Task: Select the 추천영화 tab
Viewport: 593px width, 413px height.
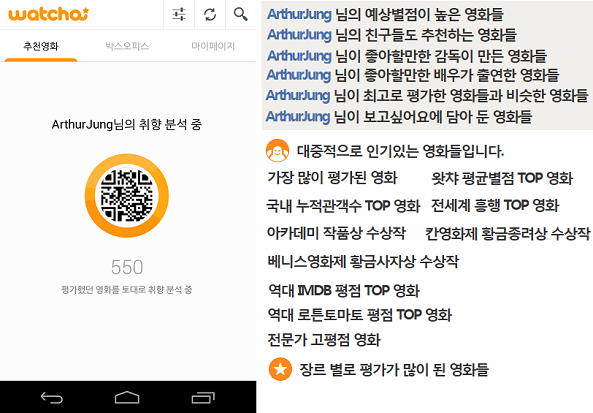Action: pyautogui.click(x=41, y=46)
